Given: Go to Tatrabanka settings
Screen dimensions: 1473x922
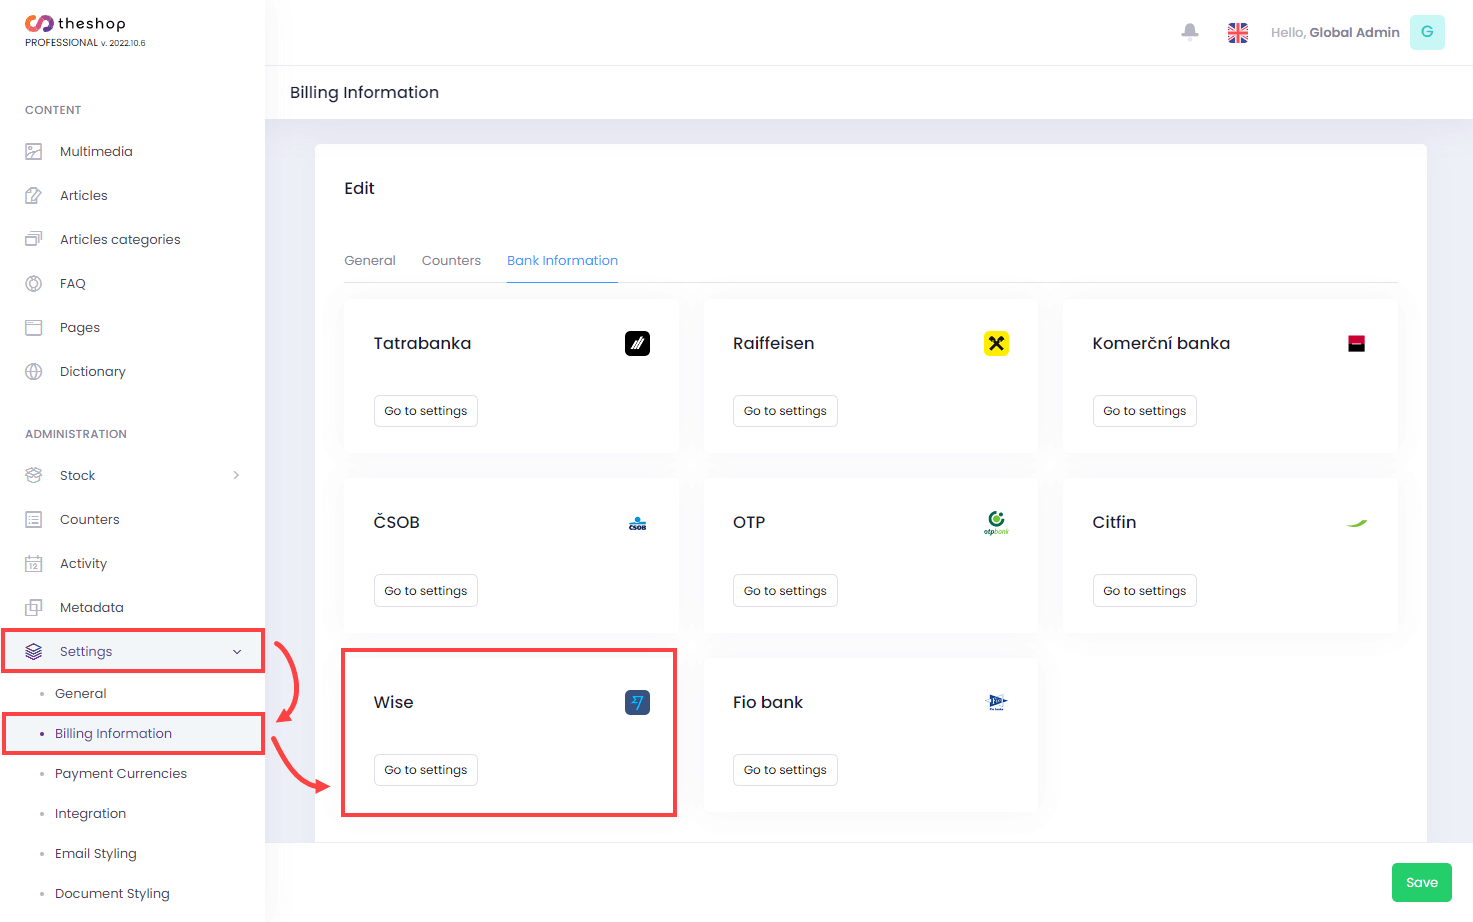Looking at the screenshot, I should pyautogui.click(x=426, y=411).
